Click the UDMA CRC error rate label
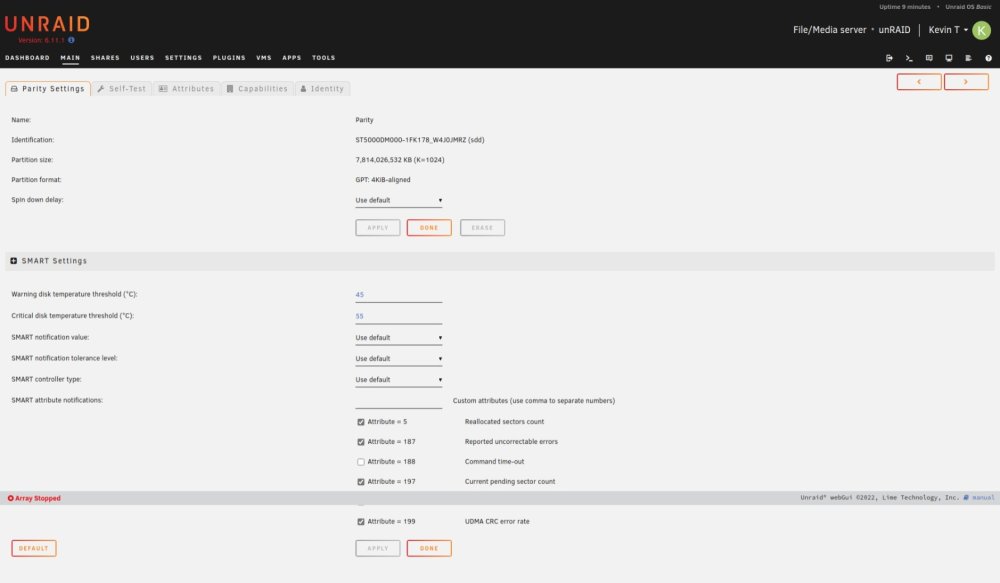1000x583 pixels. [x=497, y=521]
